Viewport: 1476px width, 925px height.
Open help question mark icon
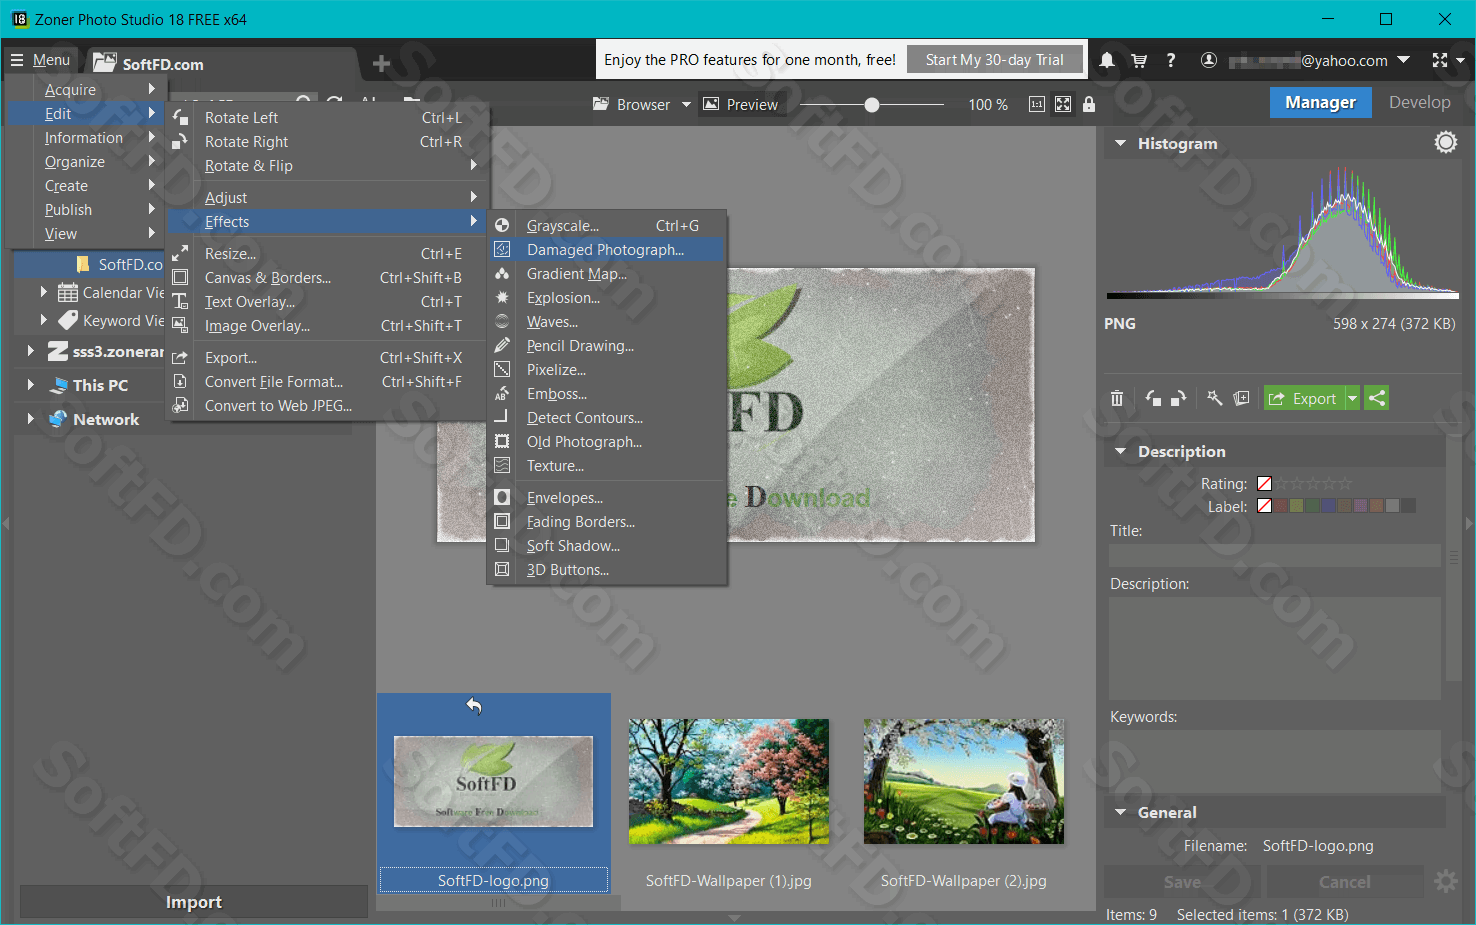click(x=1170, y=60)
